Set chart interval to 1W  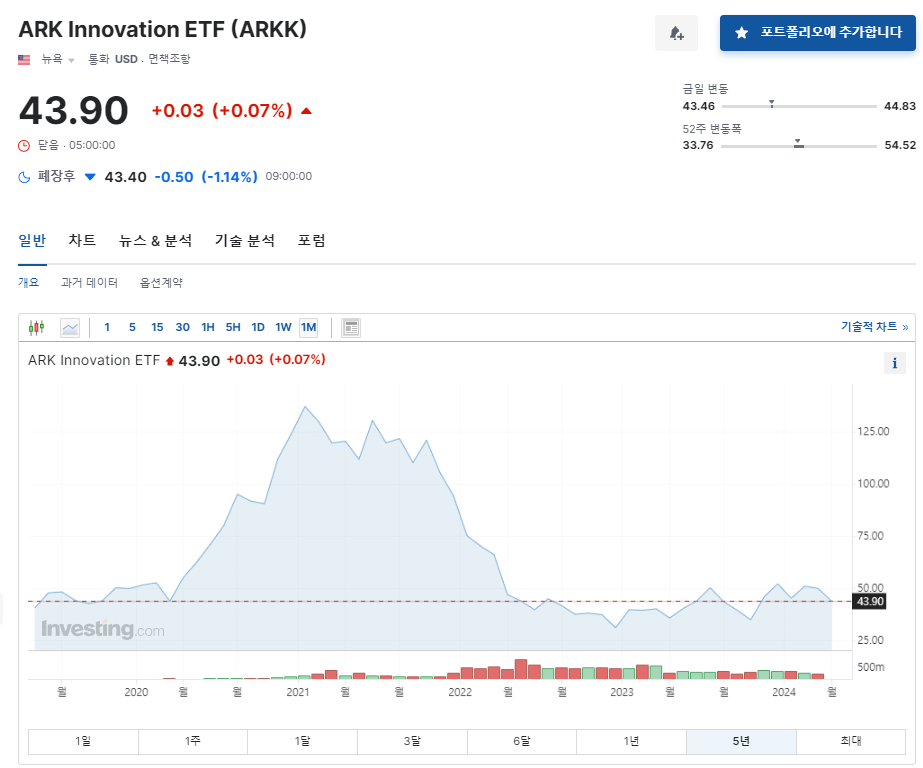click(283, 327)
